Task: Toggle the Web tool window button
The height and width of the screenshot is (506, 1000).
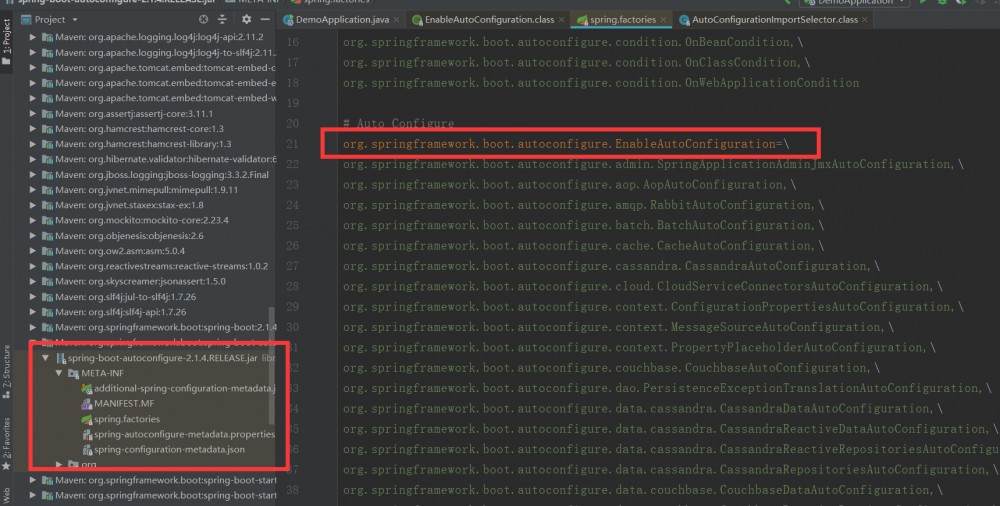Action: click(x=6, y=496)
